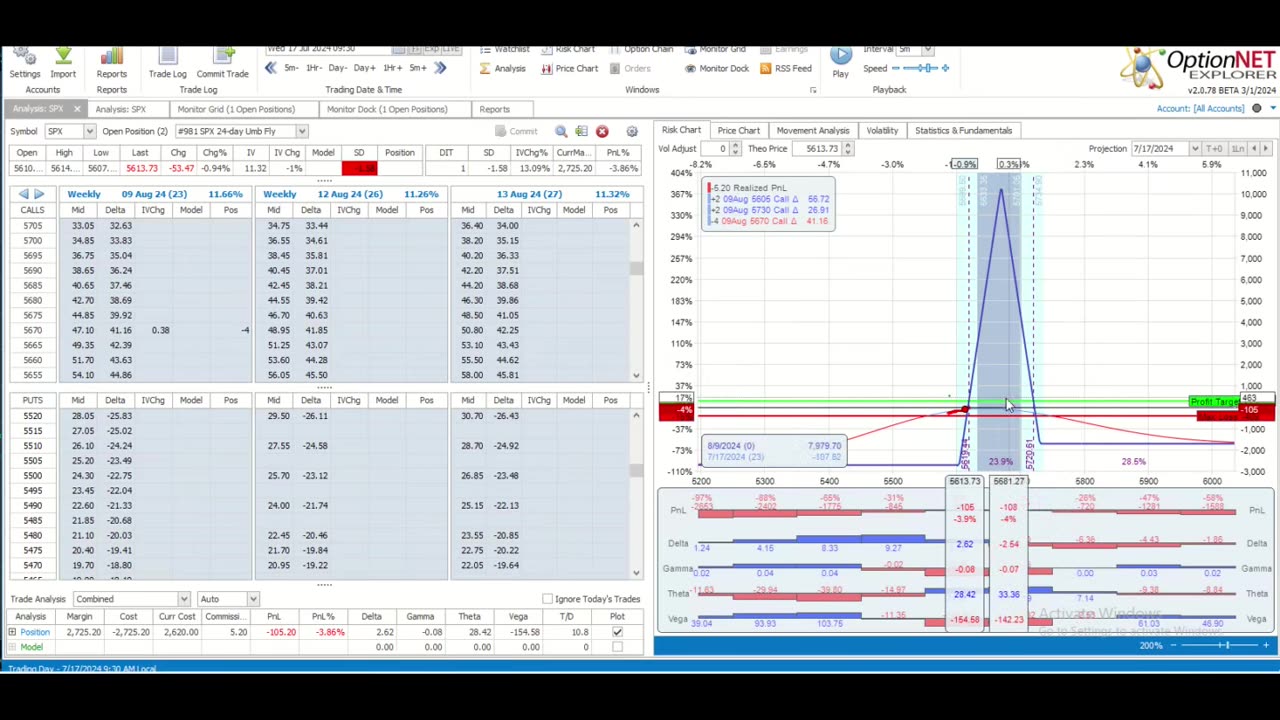The image size is (1280, 720).
Task: Open the Reports bar-chart icon
Action: click(x=112, y=62)
